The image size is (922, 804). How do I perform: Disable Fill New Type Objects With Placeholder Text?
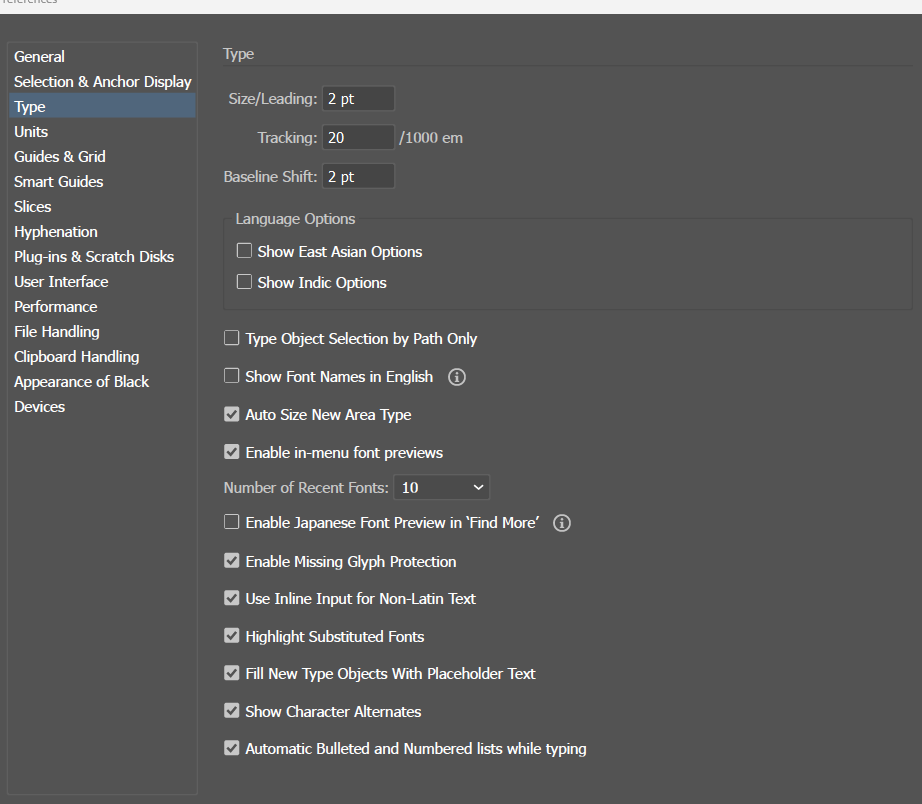[232, 673]
